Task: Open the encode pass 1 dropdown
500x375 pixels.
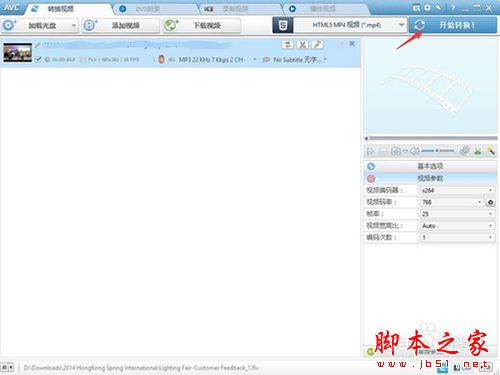Action: point(457,237)
